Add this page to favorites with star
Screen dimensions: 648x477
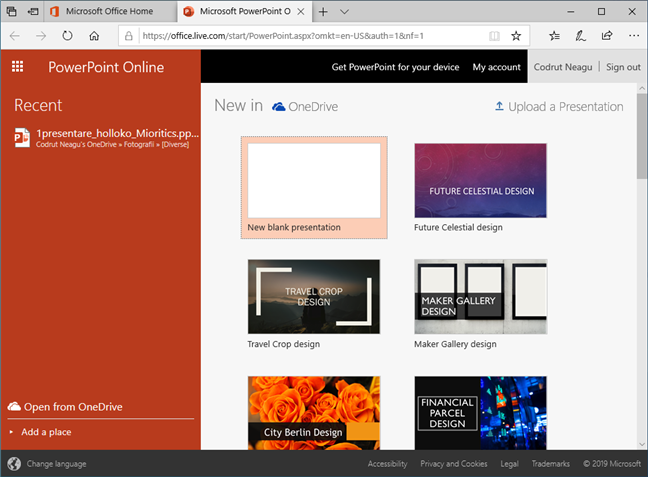tap(516, 35)
